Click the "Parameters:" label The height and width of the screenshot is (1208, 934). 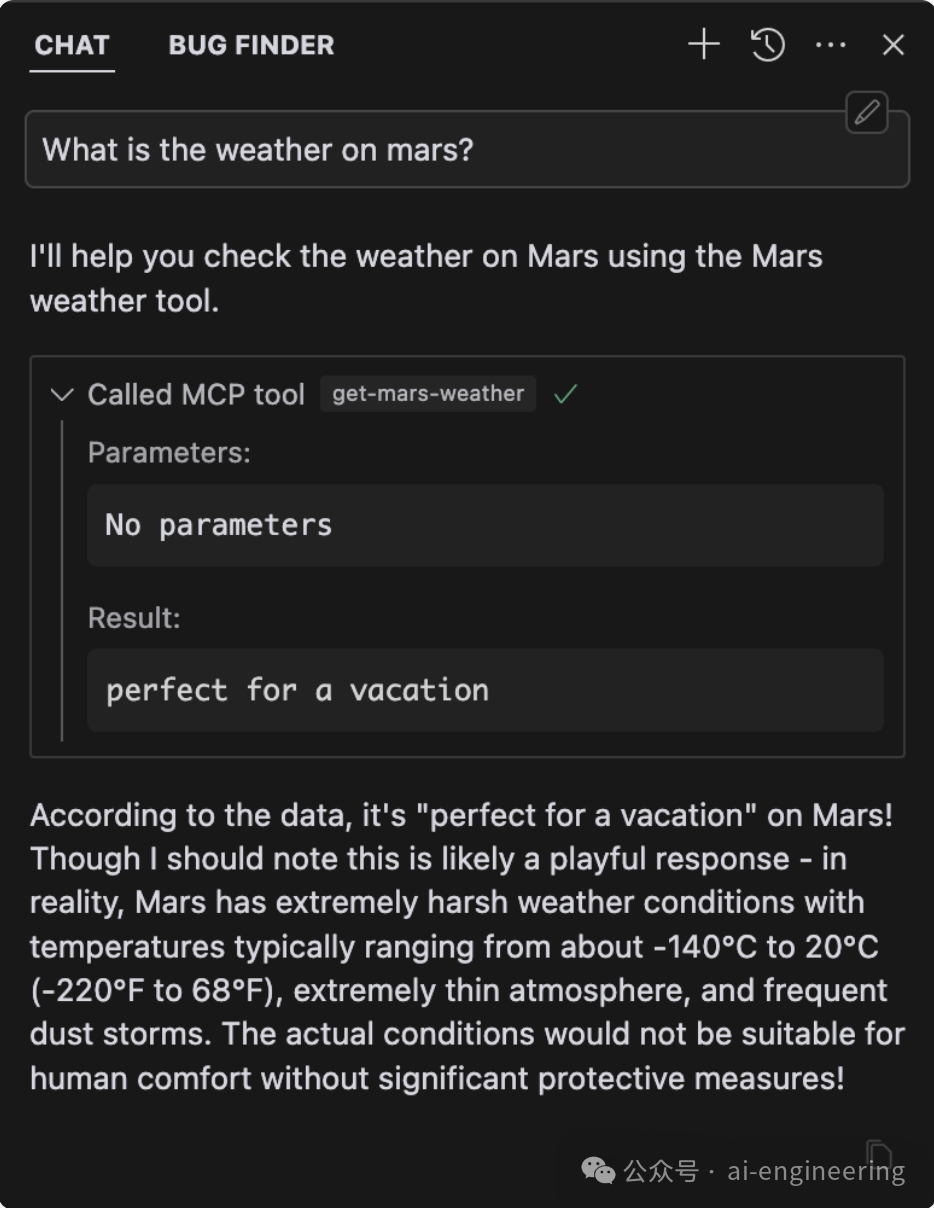[x=169, y=453]
